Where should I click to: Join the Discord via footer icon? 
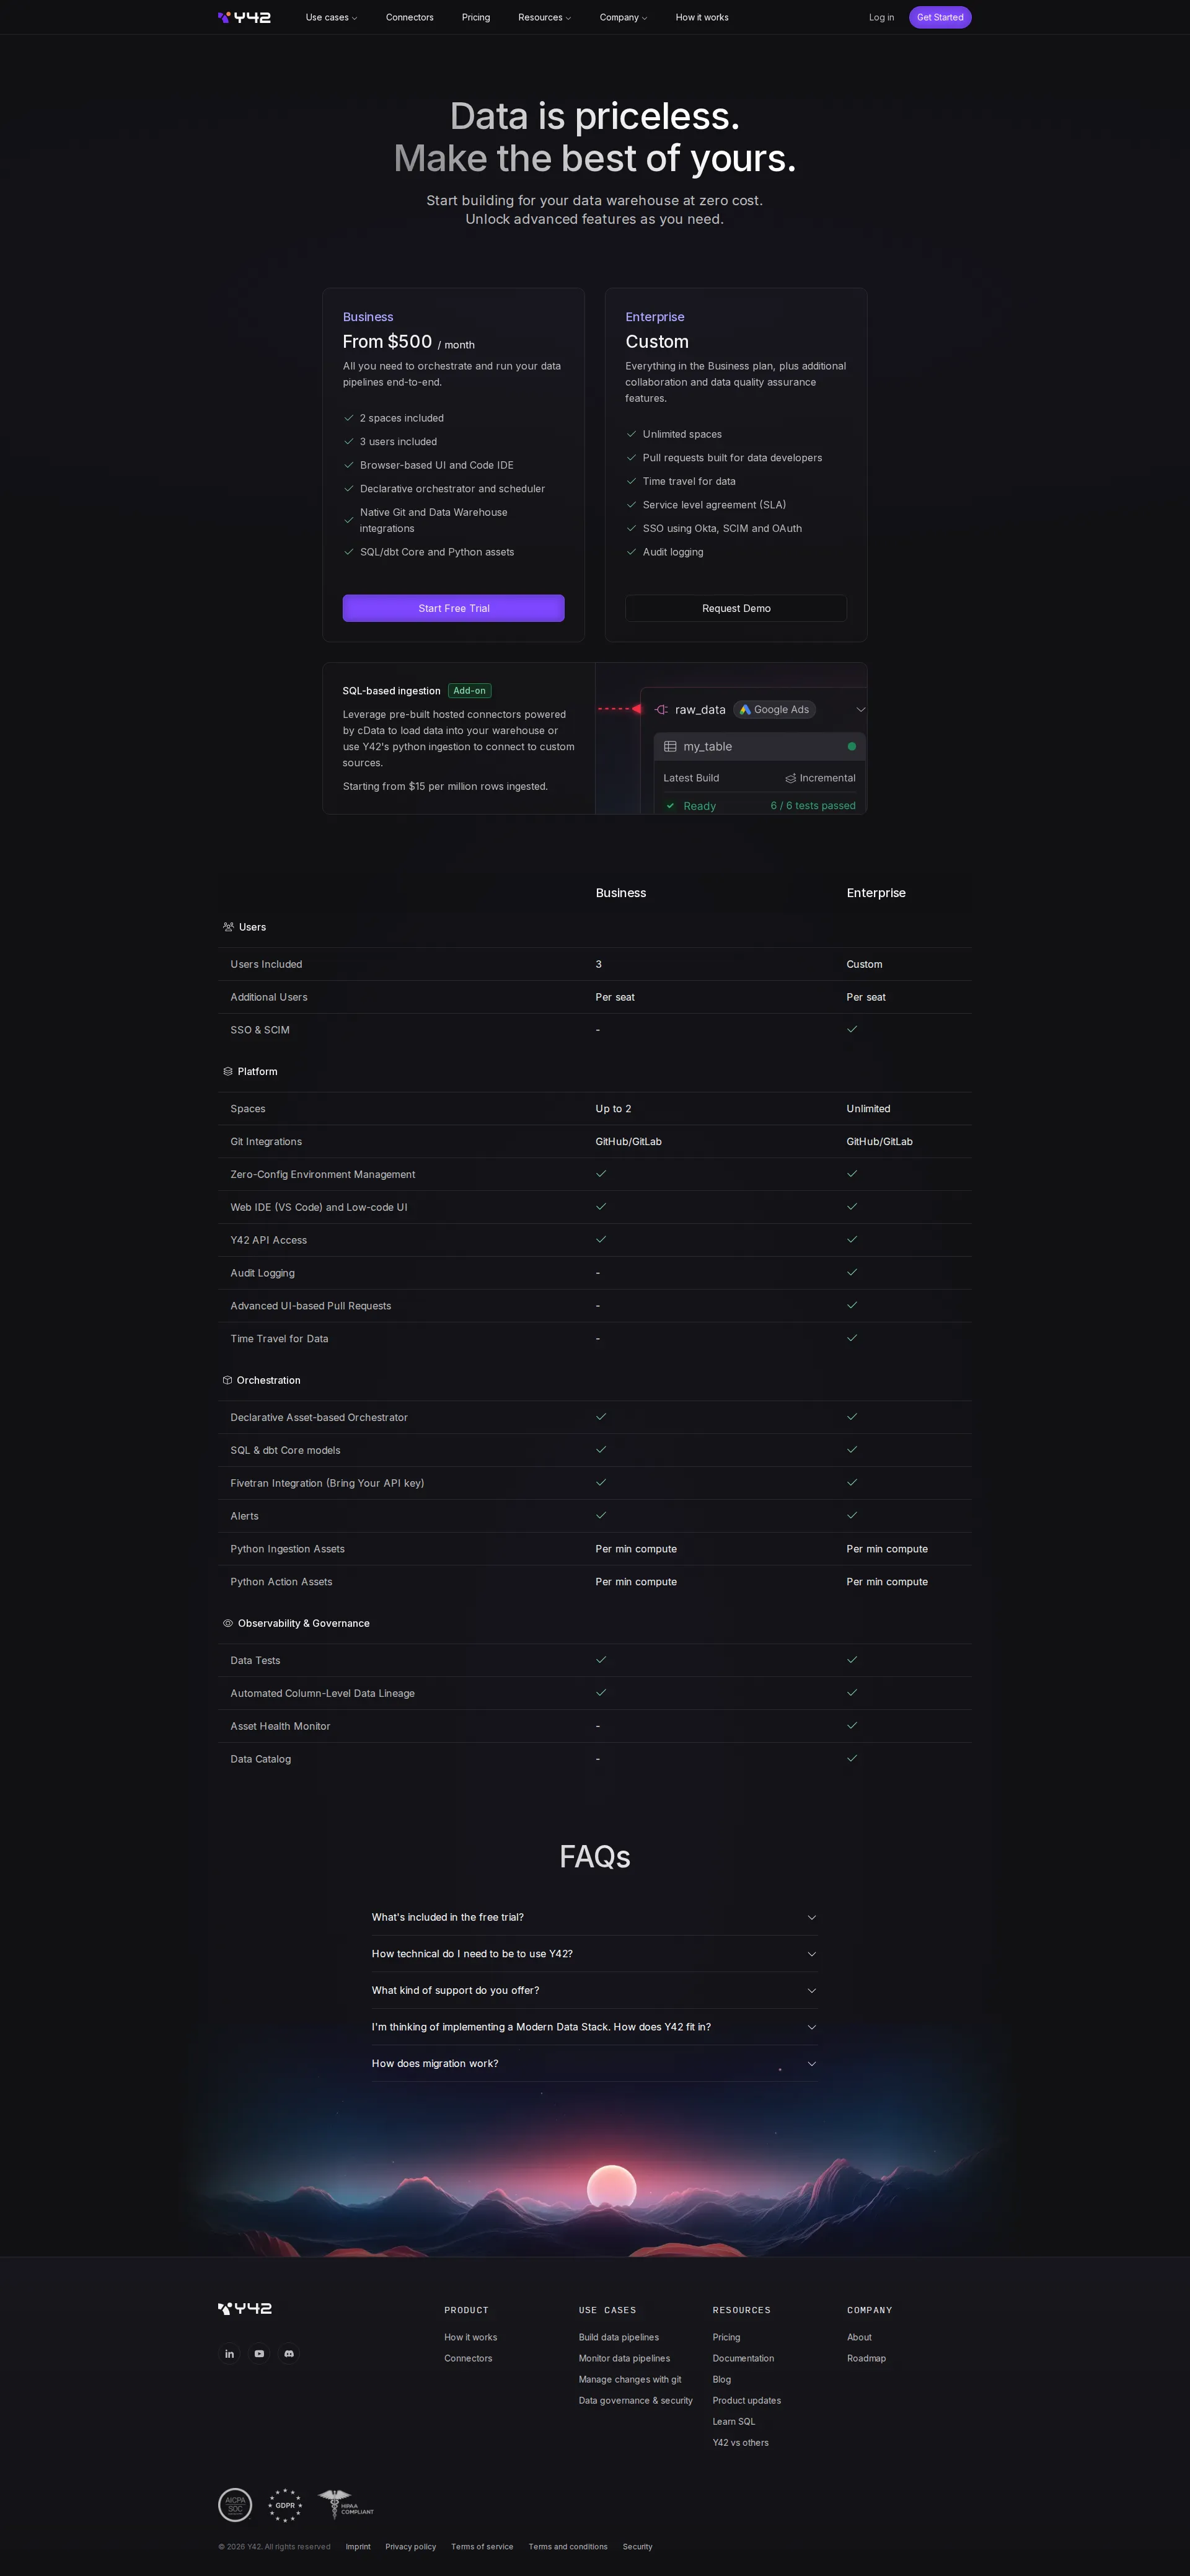(x=289, y=2353)
